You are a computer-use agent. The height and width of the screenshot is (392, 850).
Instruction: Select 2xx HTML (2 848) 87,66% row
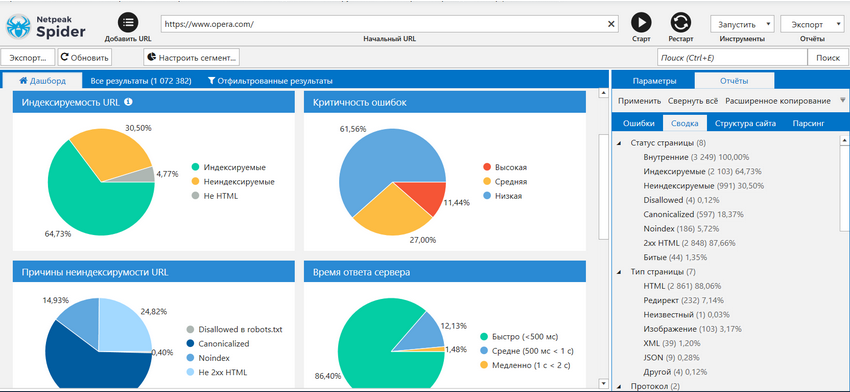tap(689, 243)
